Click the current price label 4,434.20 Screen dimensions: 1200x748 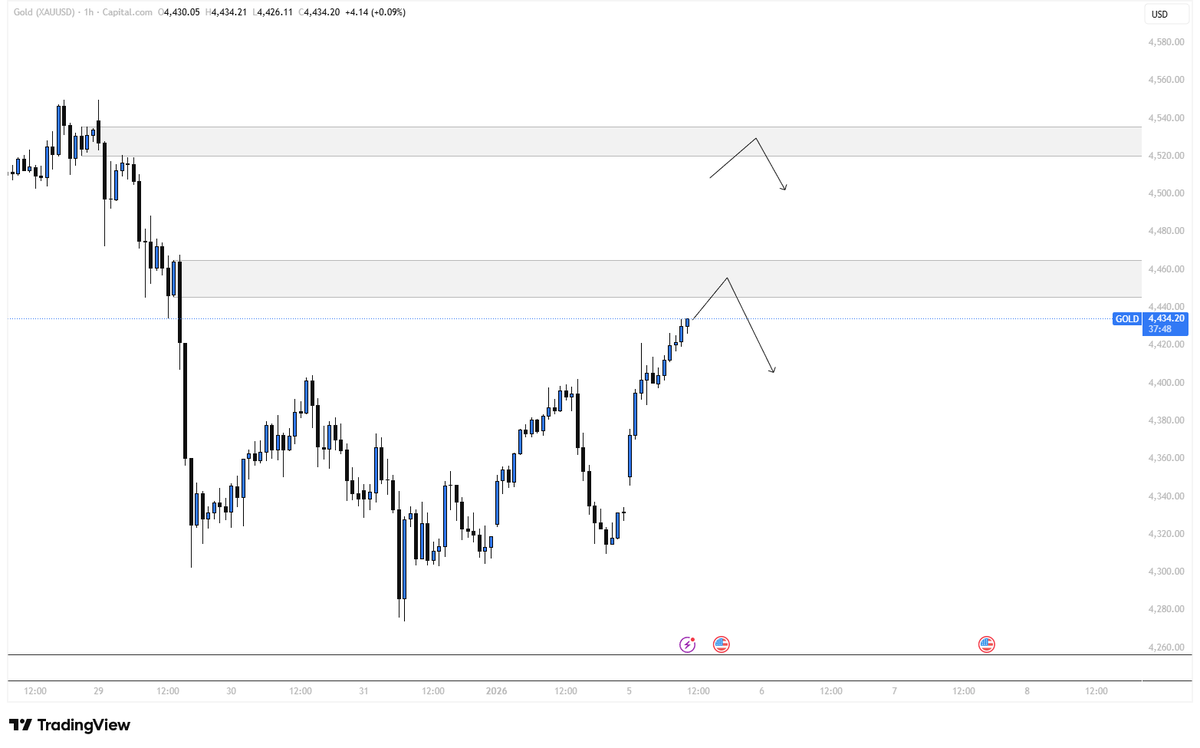click(x=1167, y=318)
